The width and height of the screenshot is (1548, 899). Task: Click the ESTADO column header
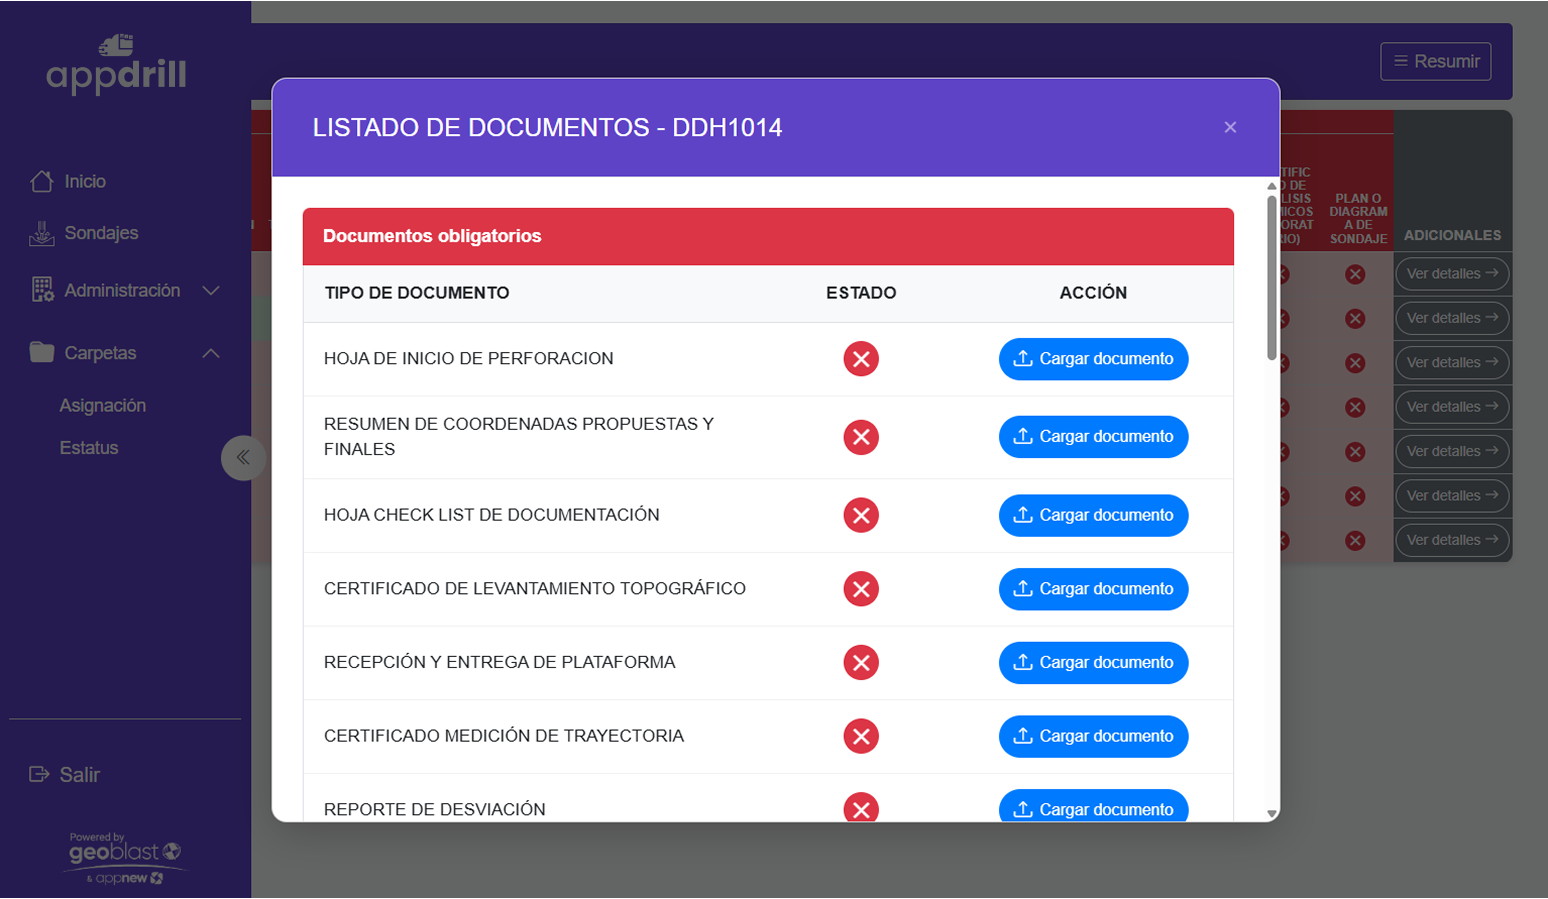pos(861,293)
